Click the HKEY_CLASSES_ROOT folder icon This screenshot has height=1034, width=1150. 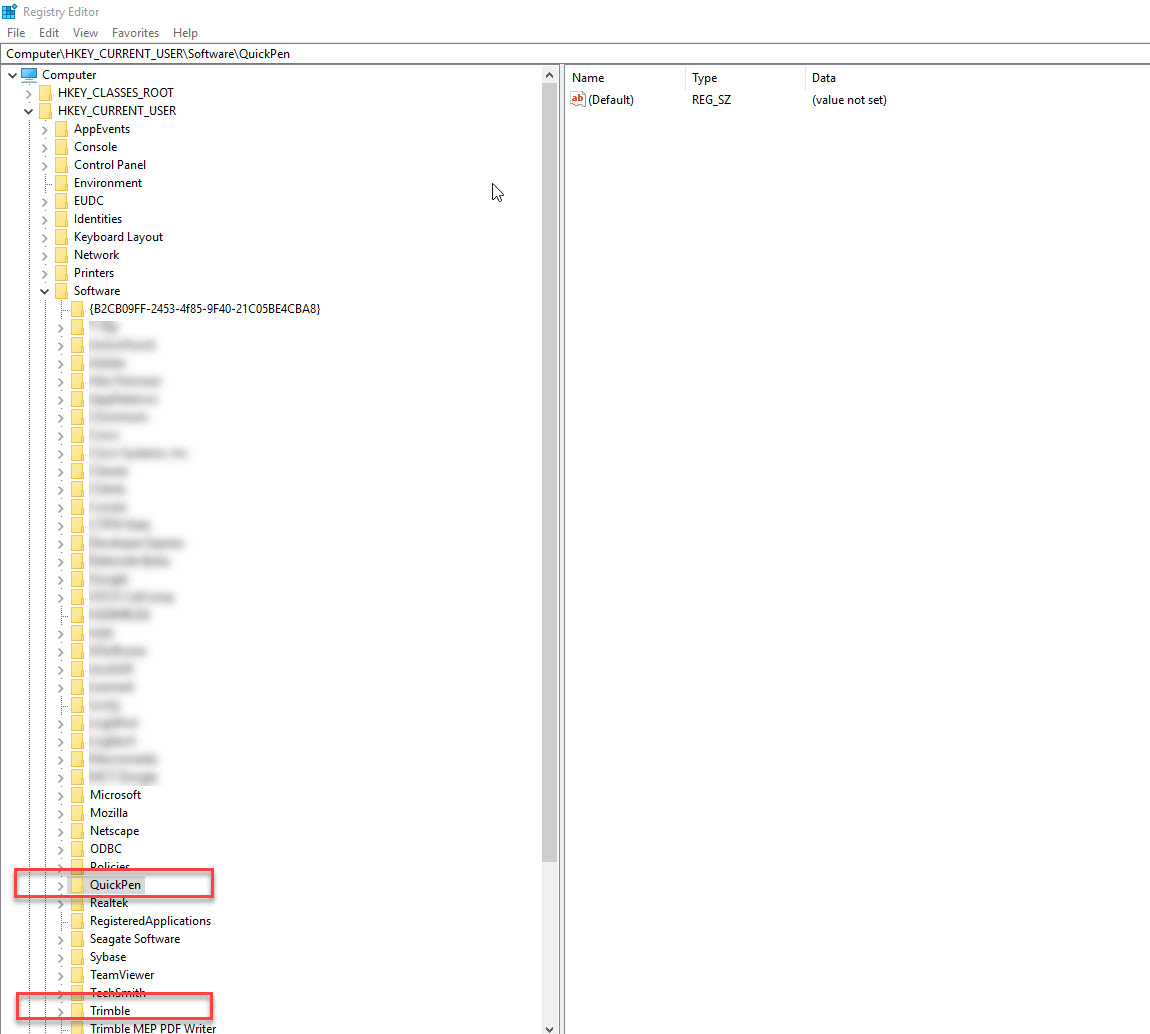[45, 93]
